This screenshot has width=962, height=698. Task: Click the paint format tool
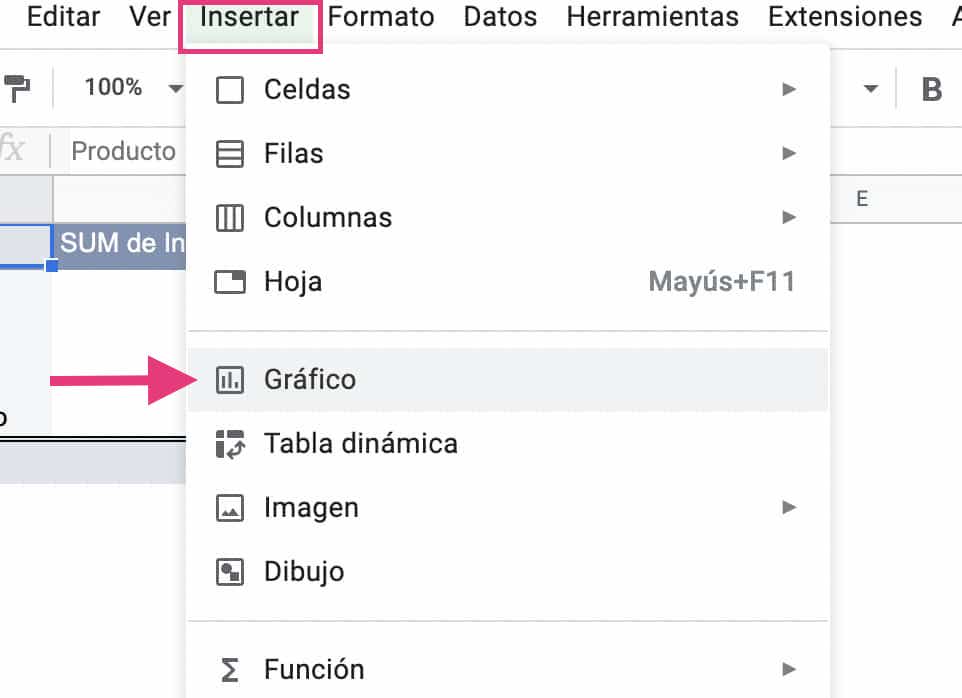pos(14,87)
